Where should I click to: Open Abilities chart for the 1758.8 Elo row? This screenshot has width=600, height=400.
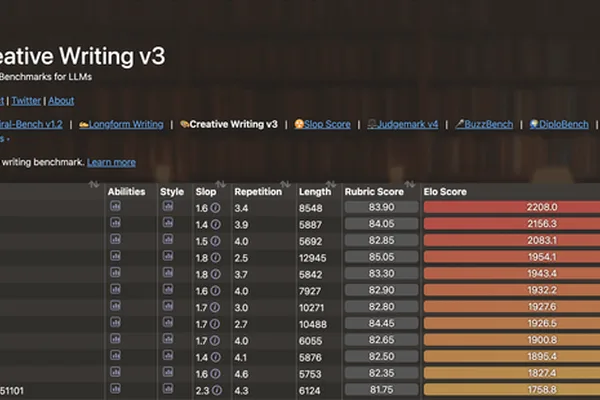[115, 389]
